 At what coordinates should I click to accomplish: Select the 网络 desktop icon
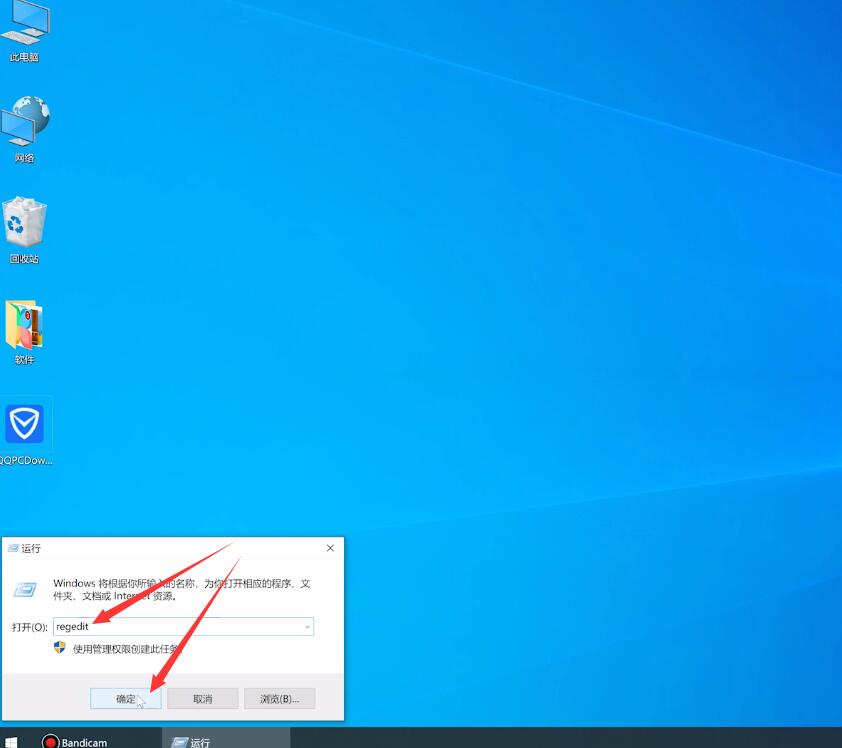25,129
